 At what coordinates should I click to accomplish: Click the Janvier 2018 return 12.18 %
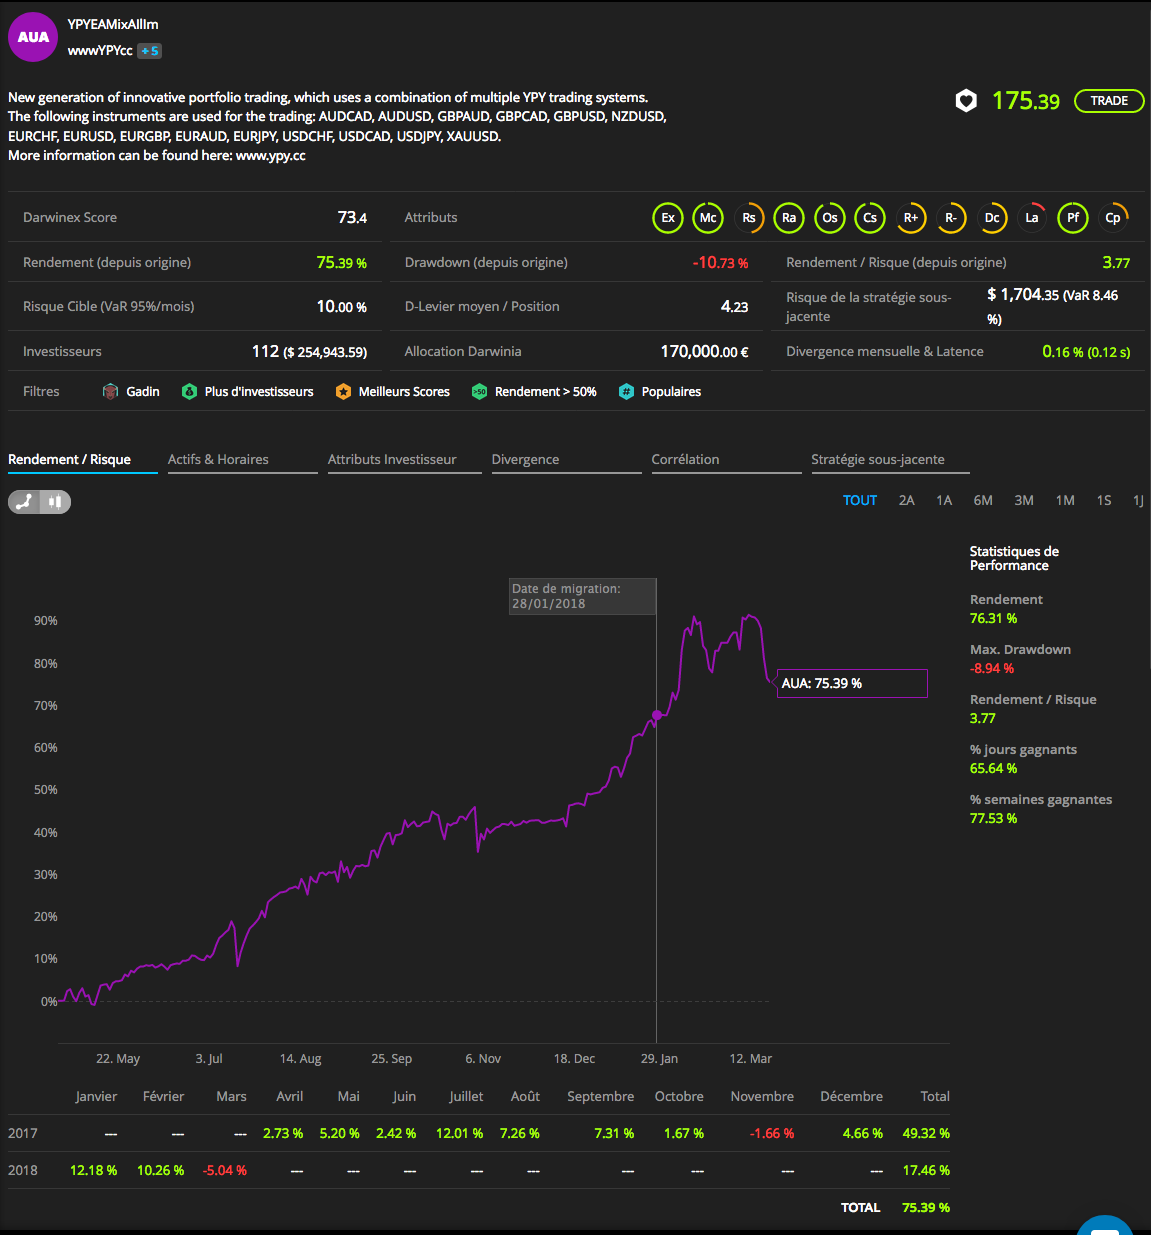93,1170
